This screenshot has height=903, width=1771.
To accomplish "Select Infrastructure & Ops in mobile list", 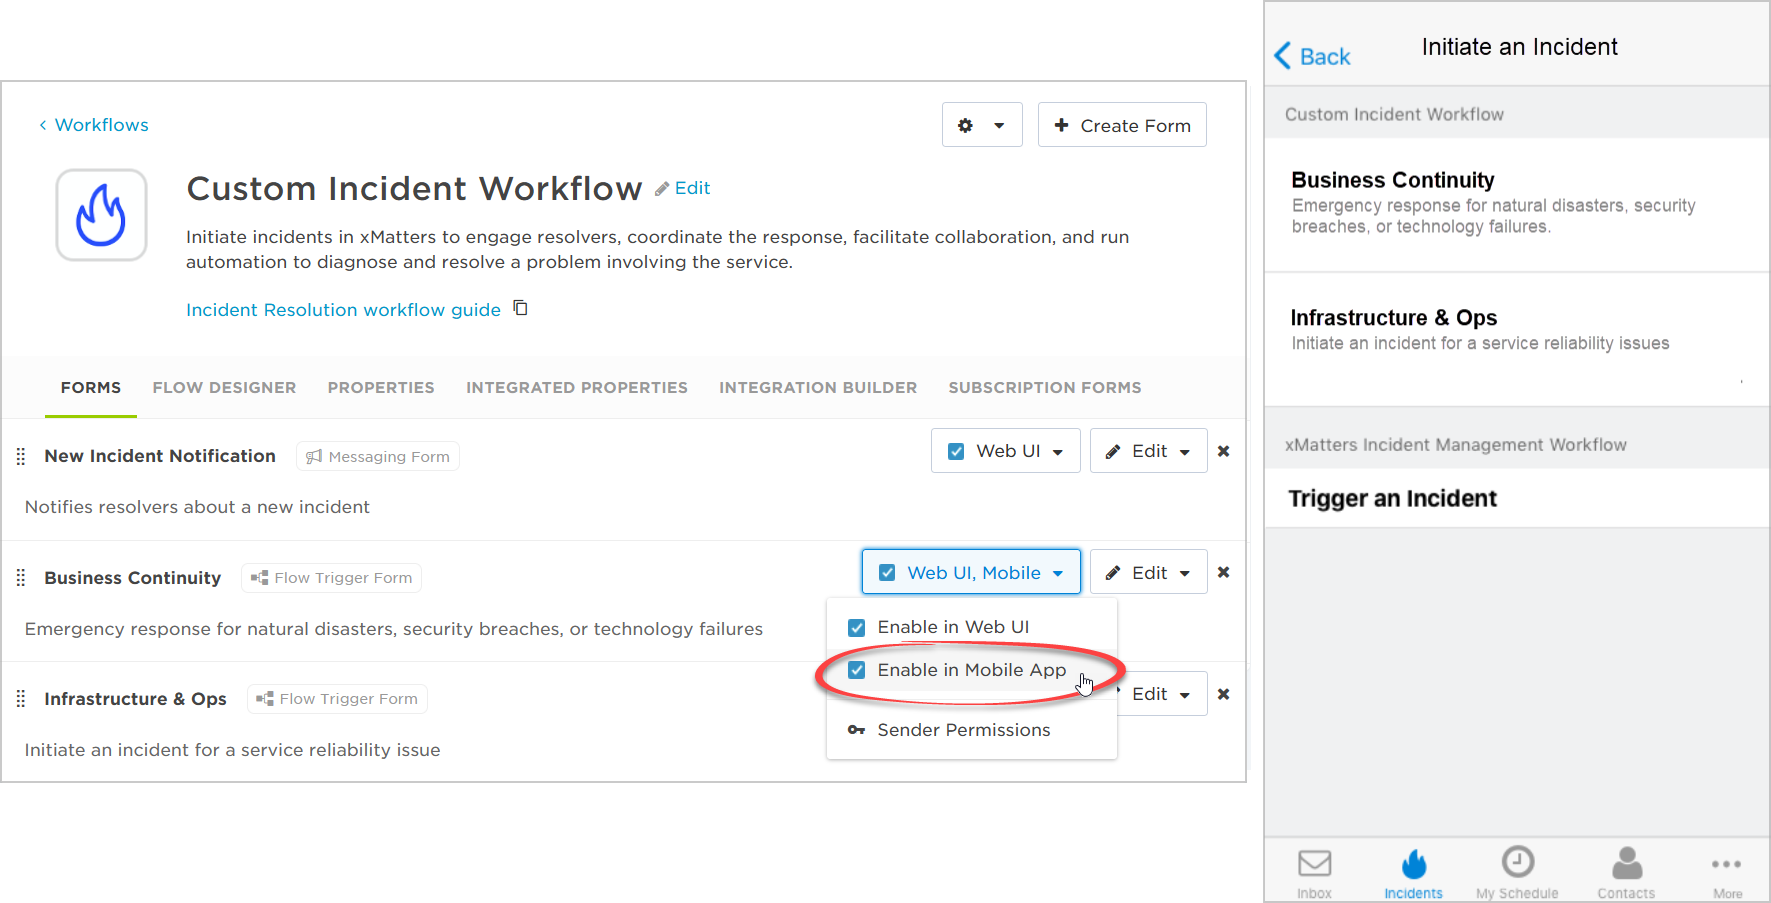I will [x=1516, y=339].
